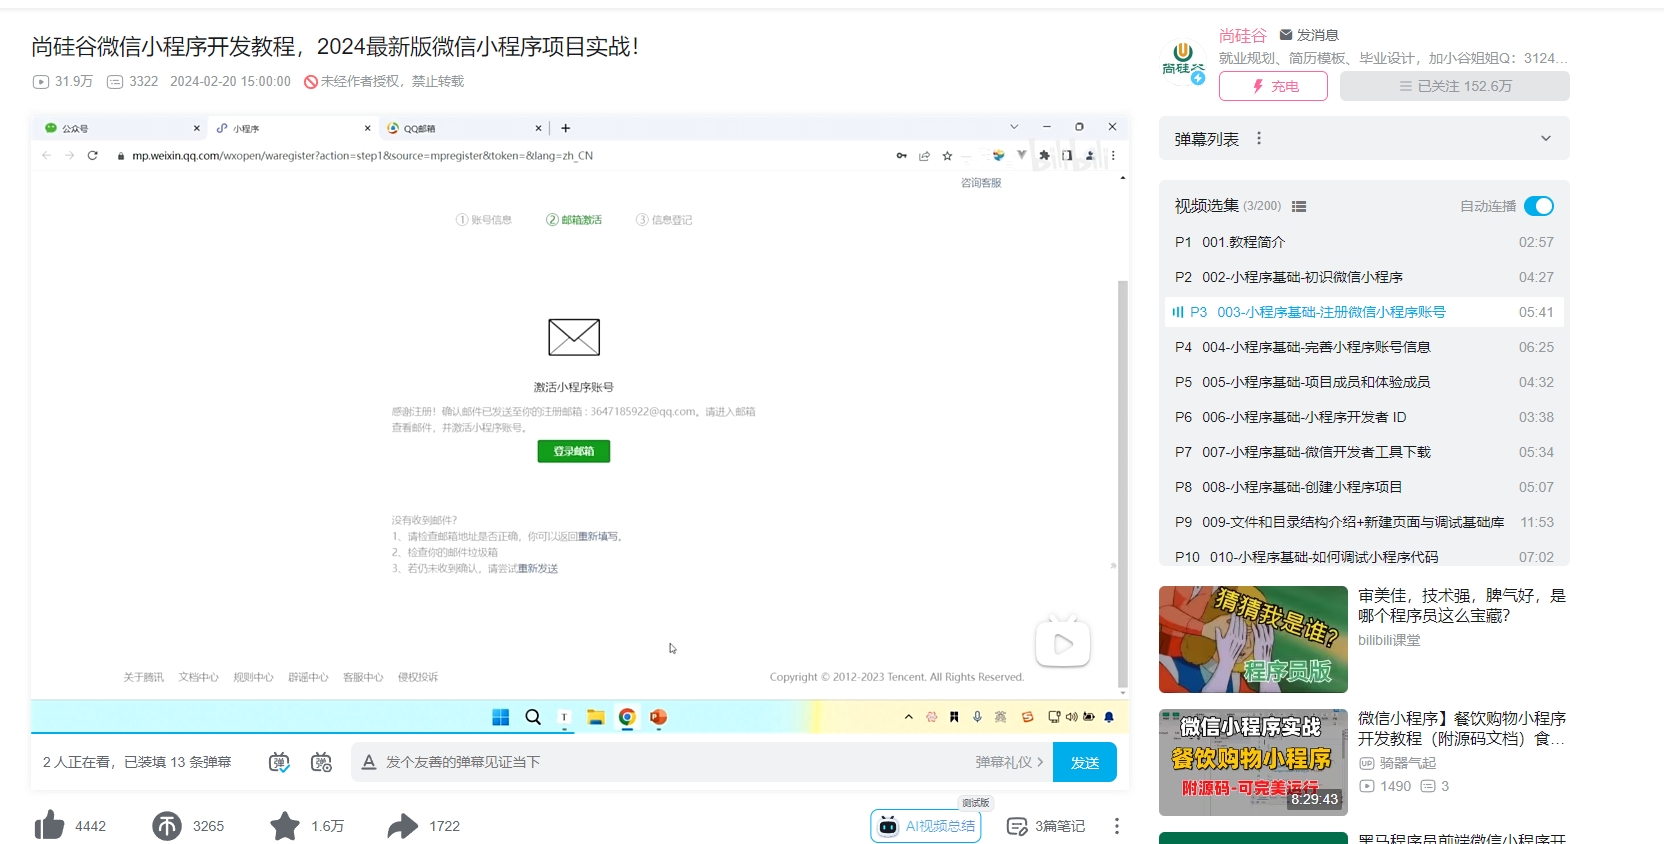Click the AI视频总结 button
This screenshot has height=844, width=1664.
(926, 826)
